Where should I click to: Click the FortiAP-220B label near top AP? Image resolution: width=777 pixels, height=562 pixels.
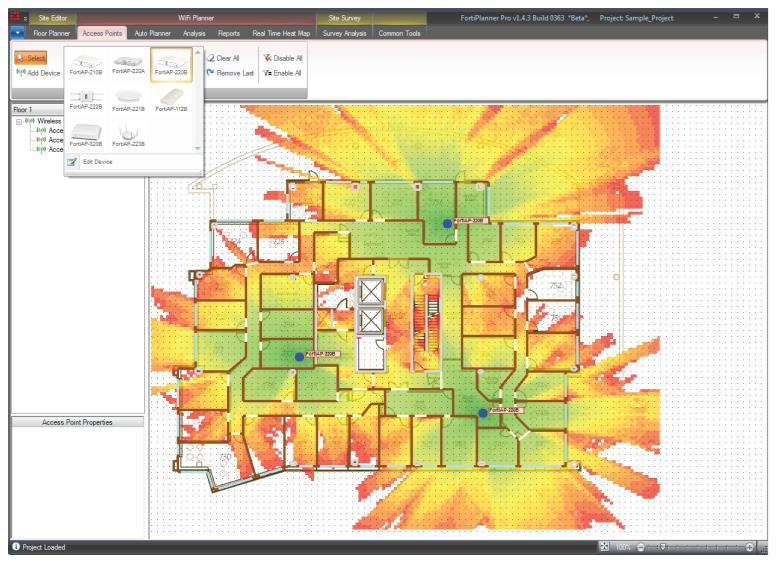[471, 220]
